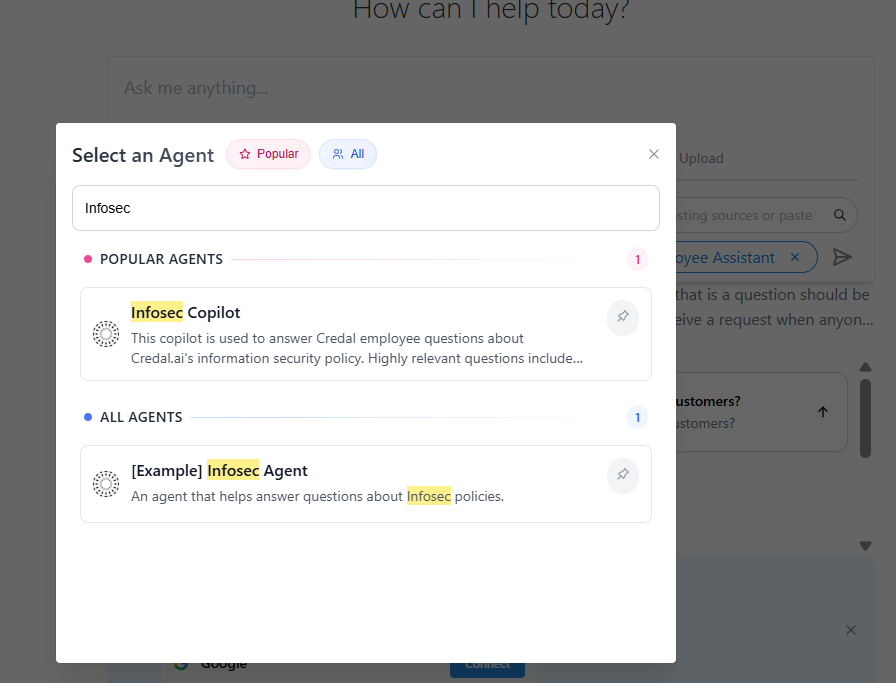Click the Google logo near Connect

click(x=181, y=663)
